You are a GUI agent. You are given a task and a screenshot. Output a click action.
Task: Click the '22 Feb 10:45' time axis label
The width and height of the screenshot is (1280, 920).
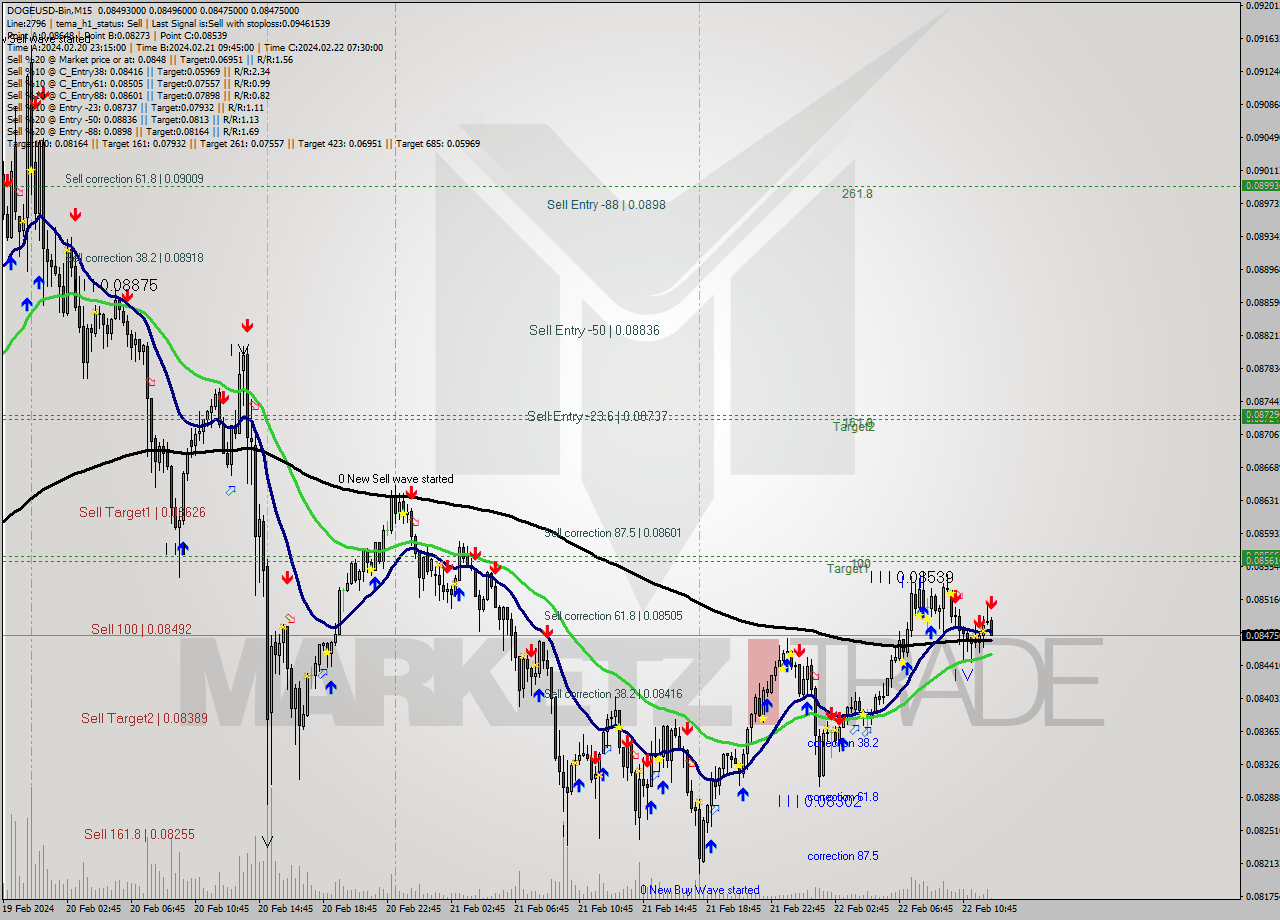tap(990, 909)
